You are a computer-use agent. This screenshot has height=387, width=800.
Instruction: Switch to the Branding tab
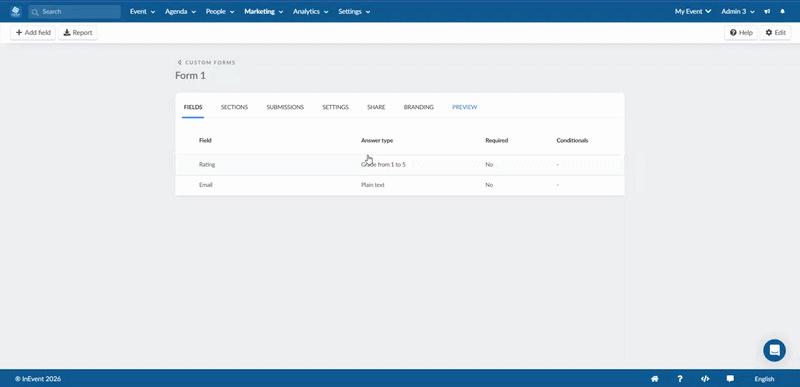pos(418,107)
